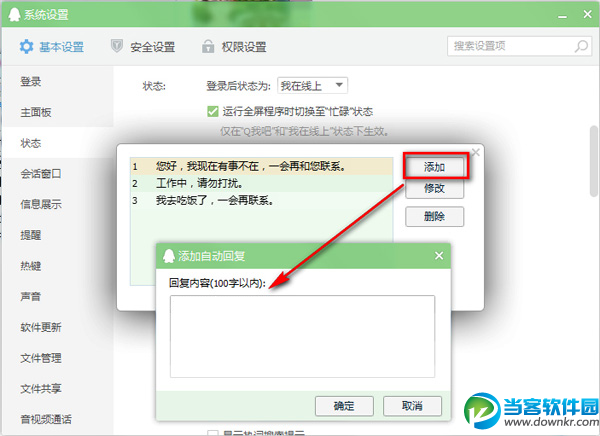Click the 删除 button

pos(434,217)
